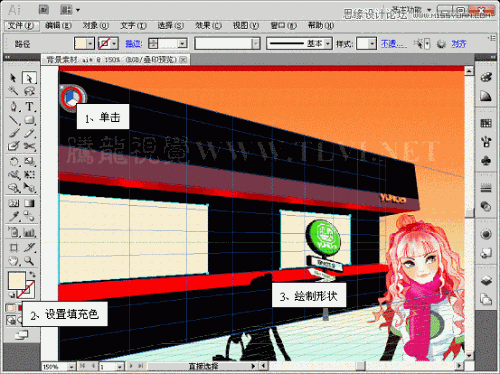Select the Column Graph tool
Screen dimensions: 500x374
coord(29,232)
